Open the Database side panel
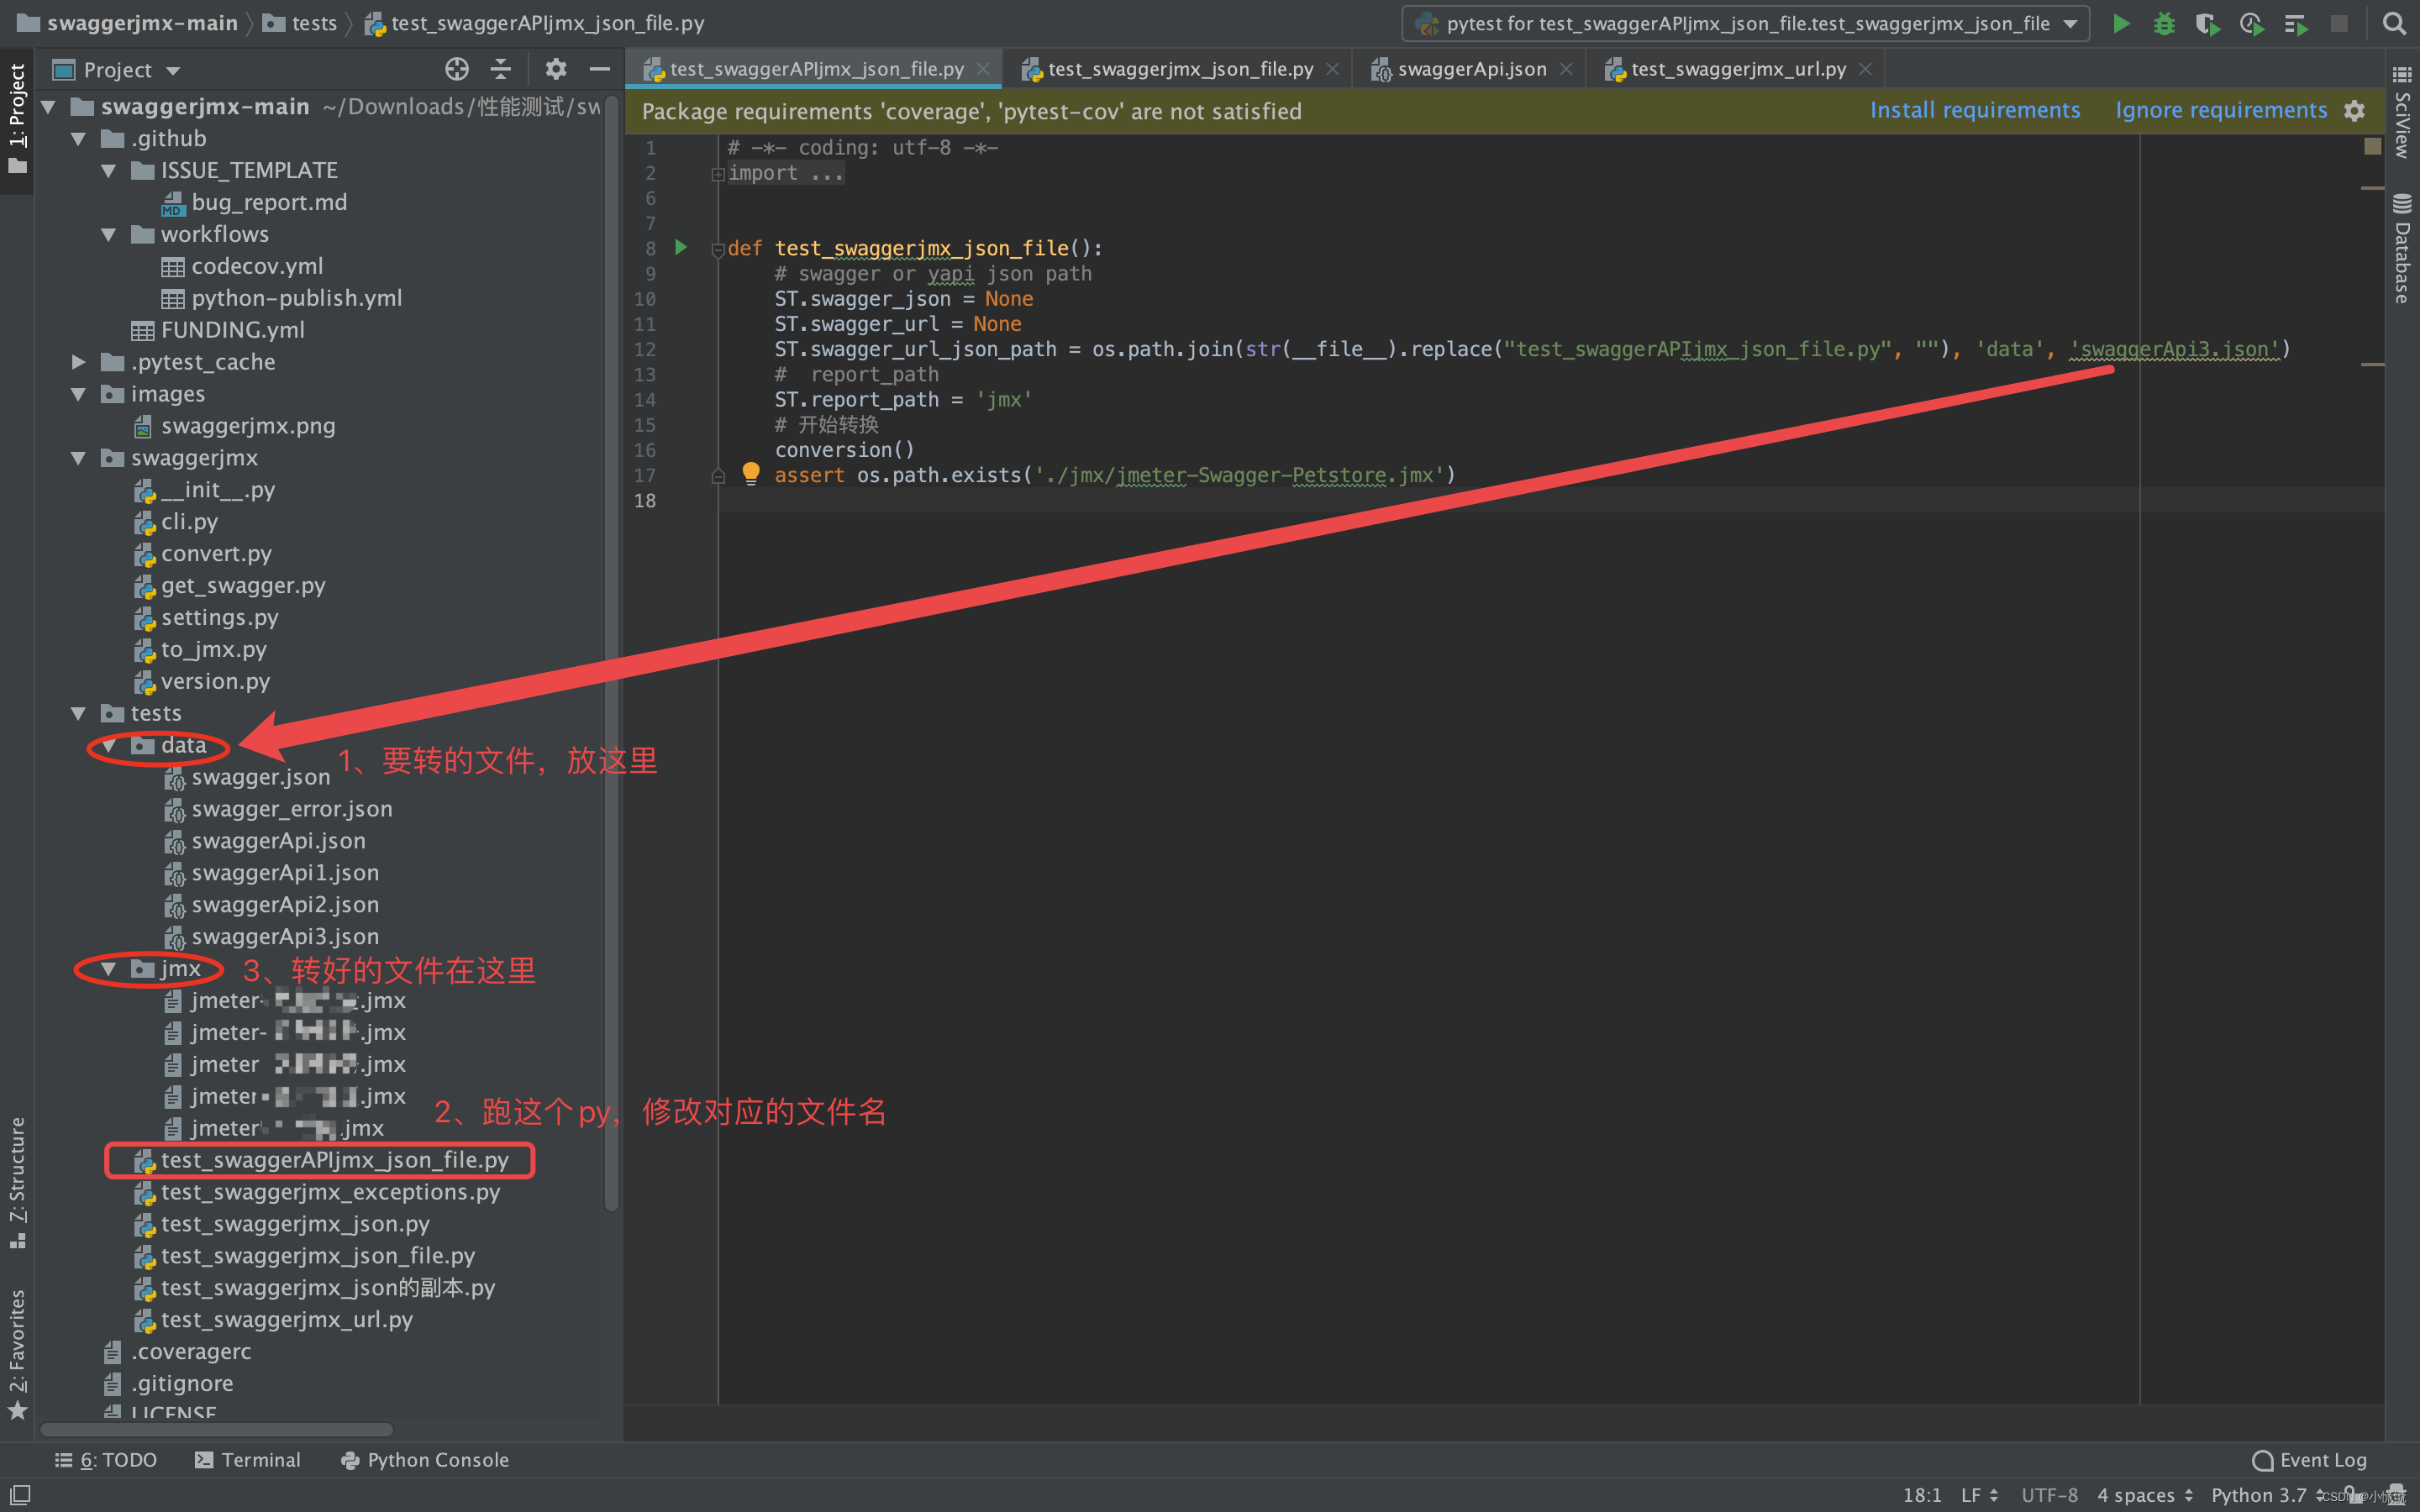Screen dimensions: 2420x1512 [2402, 249]
